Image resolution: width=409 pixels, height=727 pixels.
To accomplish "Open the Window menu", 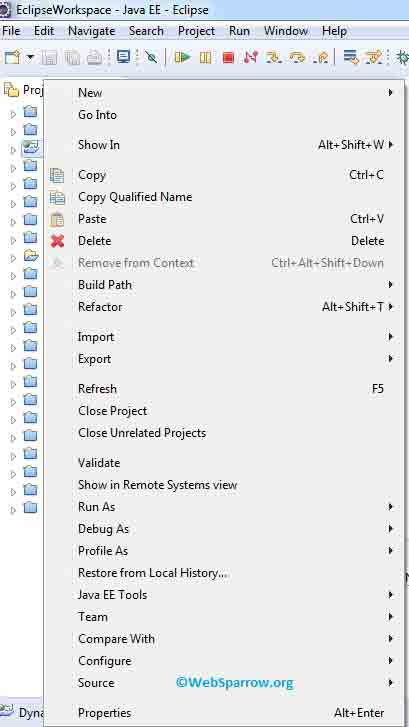I will coord(286,31).
